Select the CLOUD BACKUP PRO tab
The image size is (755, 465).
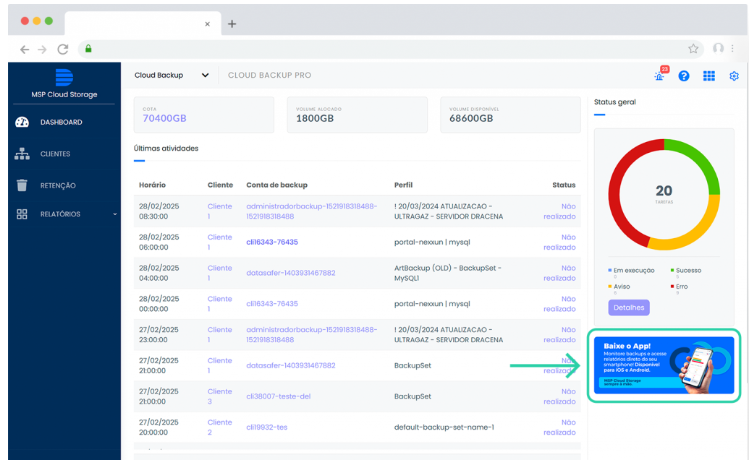269,75
